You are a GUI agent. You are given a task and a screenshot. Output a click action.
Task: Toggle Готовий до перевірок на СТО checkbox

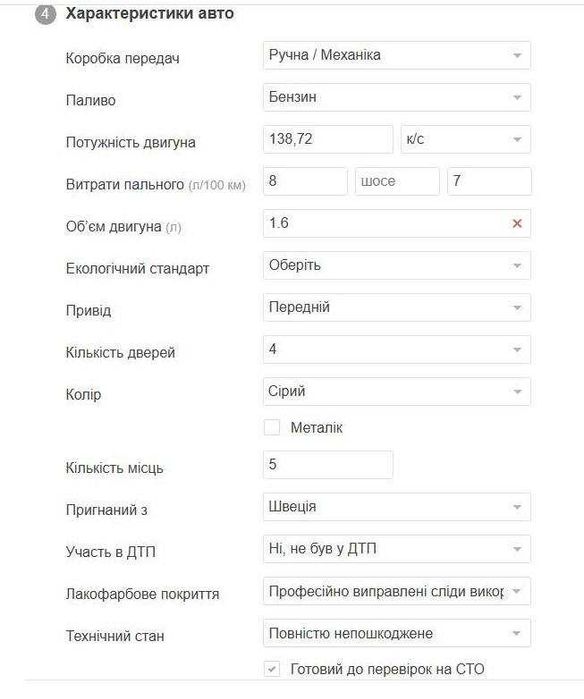point(272,669)
